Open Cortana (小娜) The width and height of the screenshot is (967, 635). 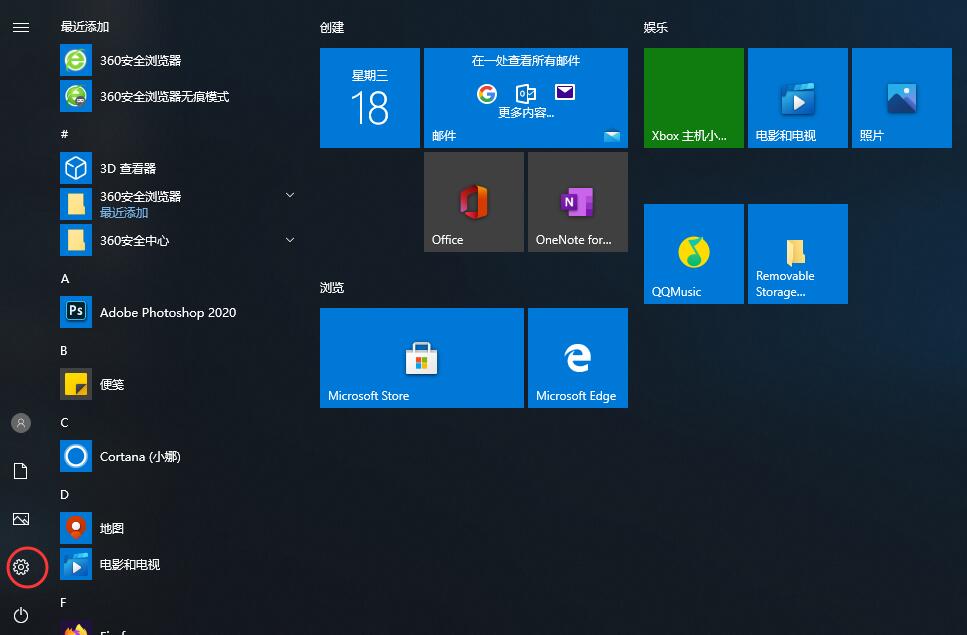179,456
